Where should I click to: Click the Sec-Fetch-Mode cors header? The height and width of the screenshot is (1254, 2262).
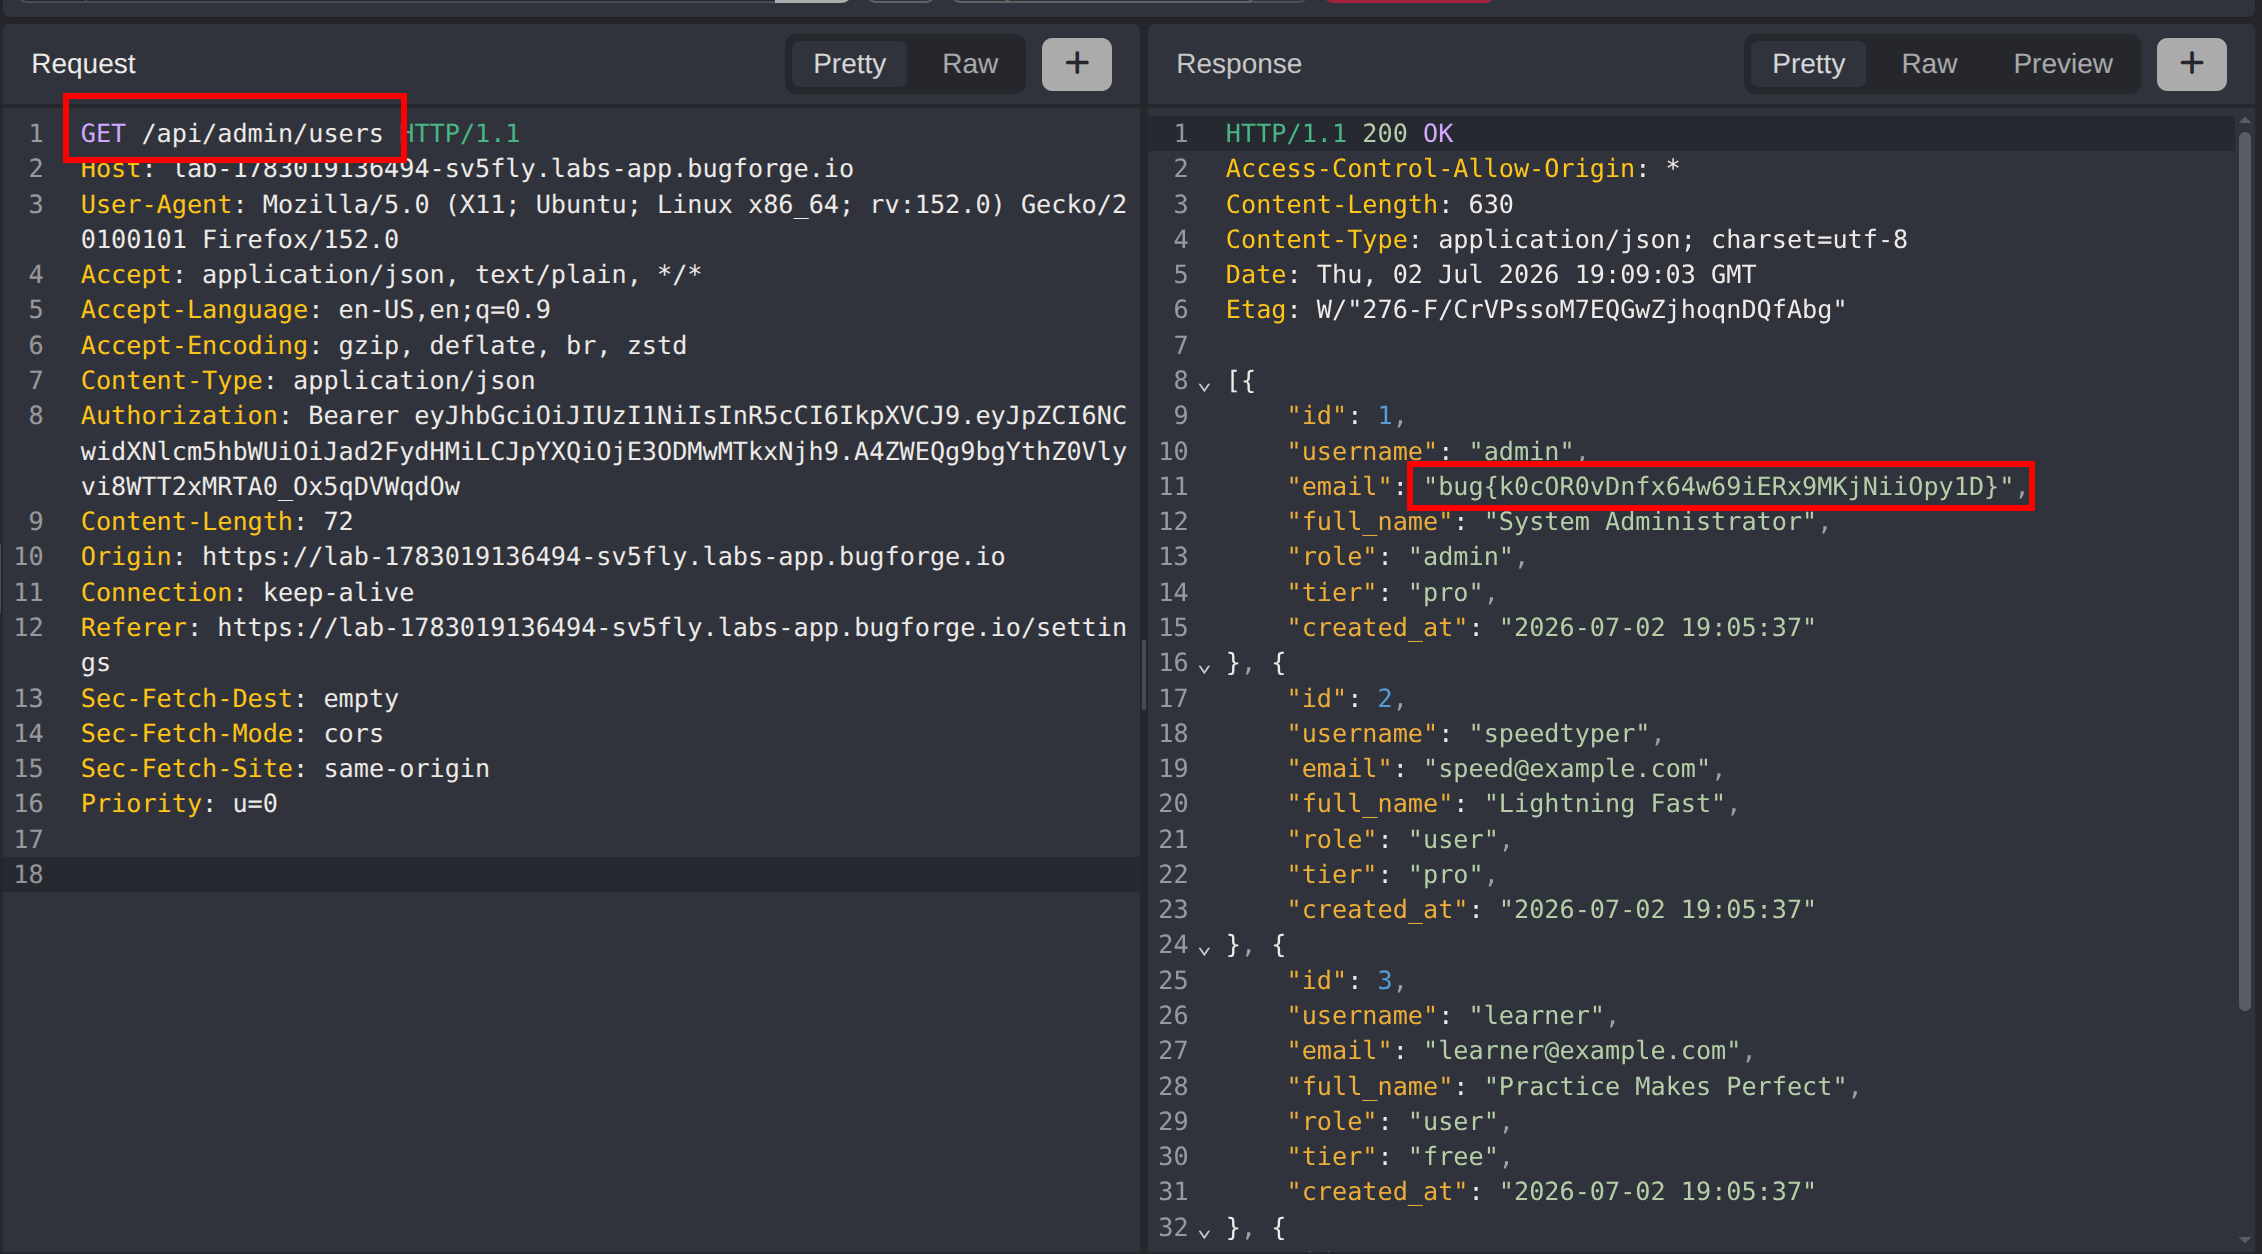[232, 733]
